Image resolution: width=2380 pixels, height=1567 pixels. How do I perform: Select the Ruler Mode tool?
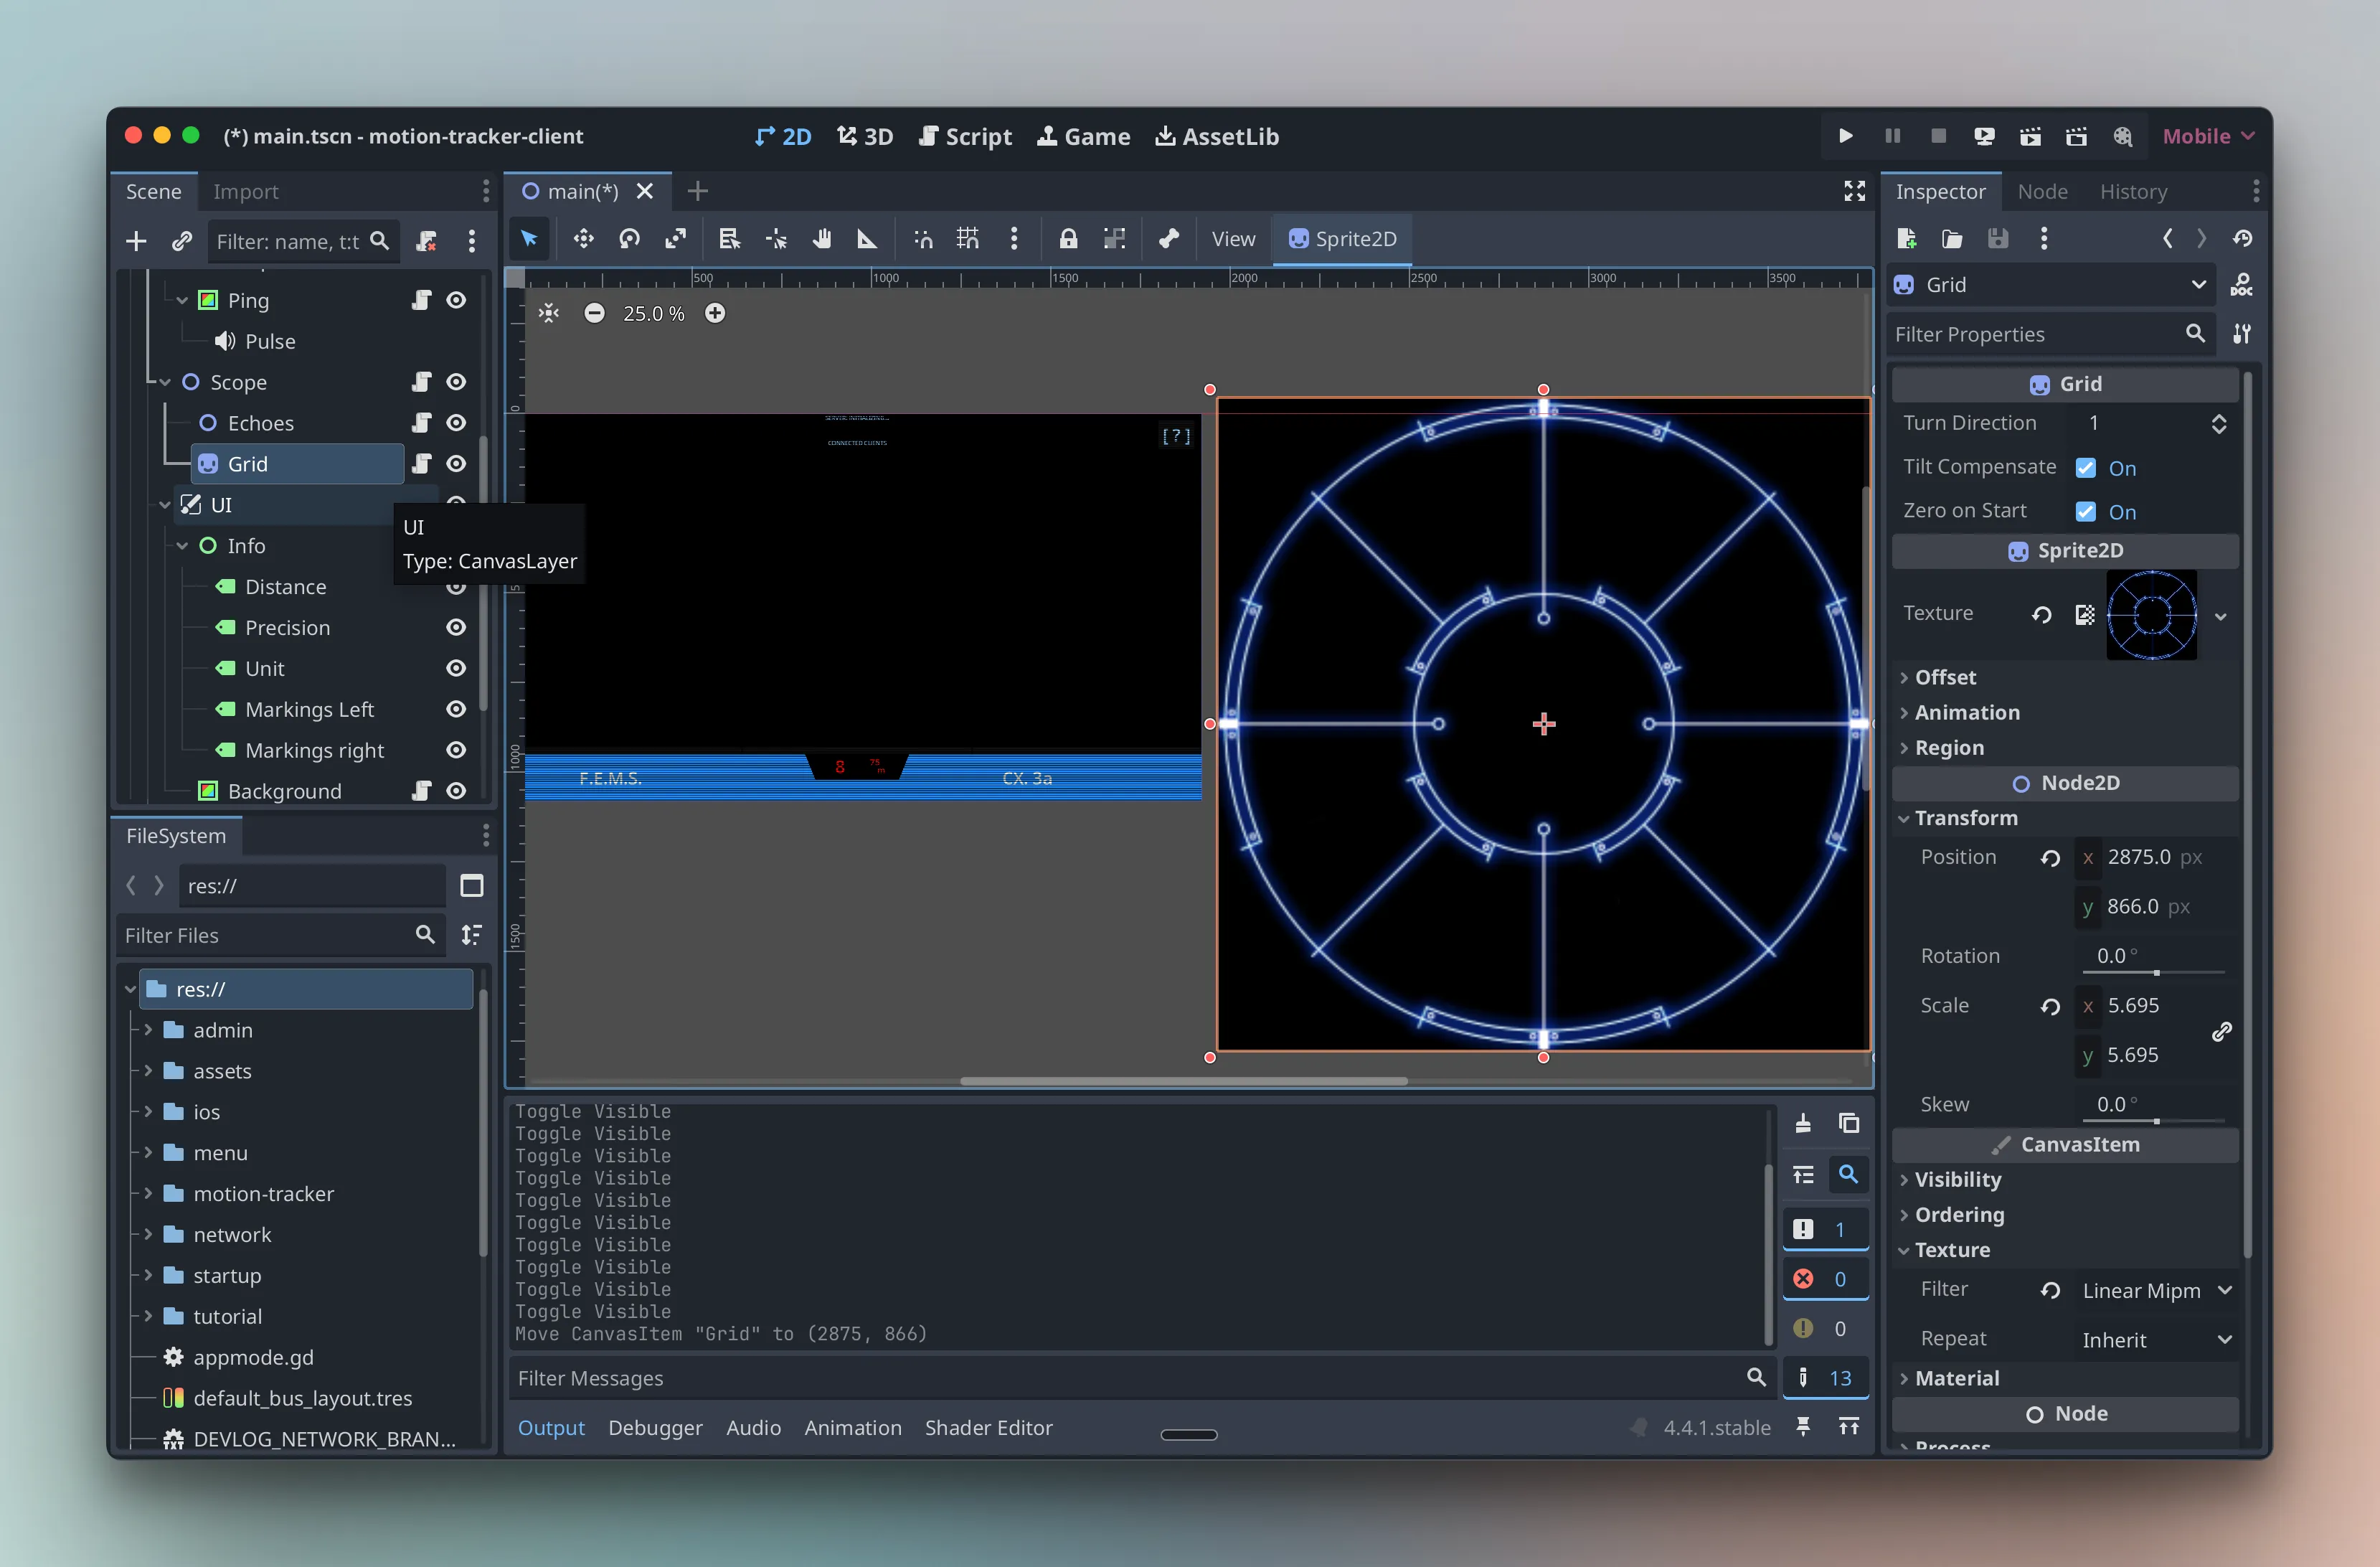[867, 238]
